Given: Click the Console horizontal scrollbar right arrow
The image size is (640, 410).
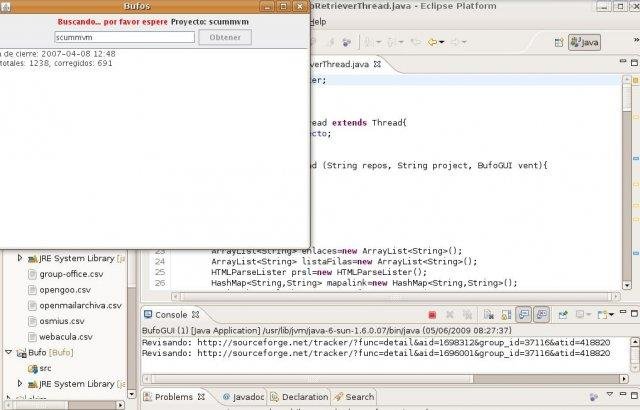Looking at the screenshot, I should (624, 379).
